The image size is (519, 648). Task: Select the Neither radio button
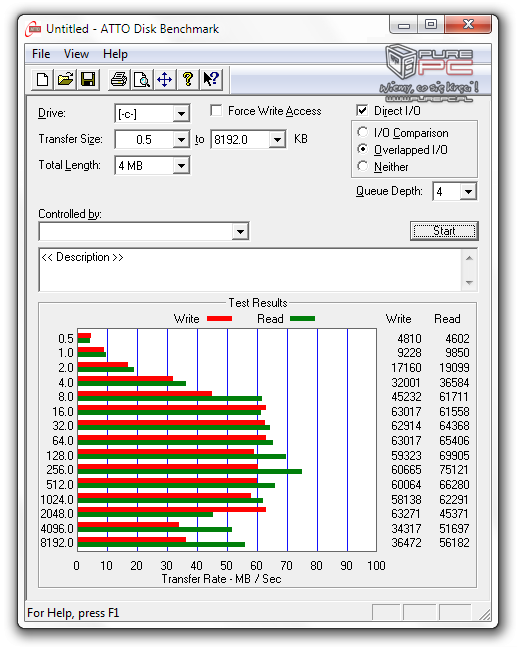click(x=362, y=166)
